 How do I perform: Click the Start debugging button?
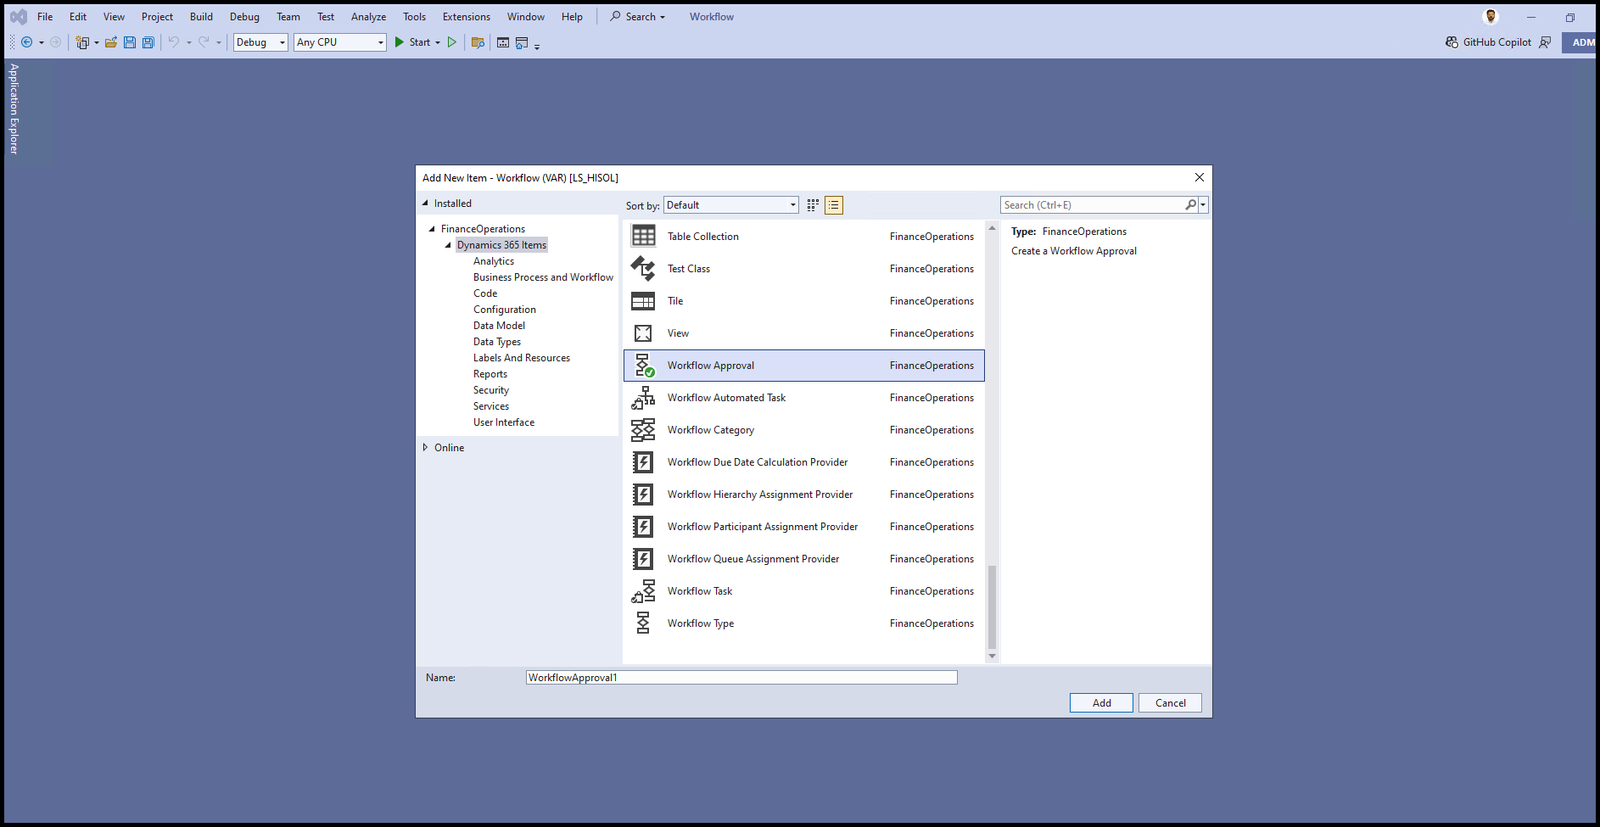coord(413,42)
